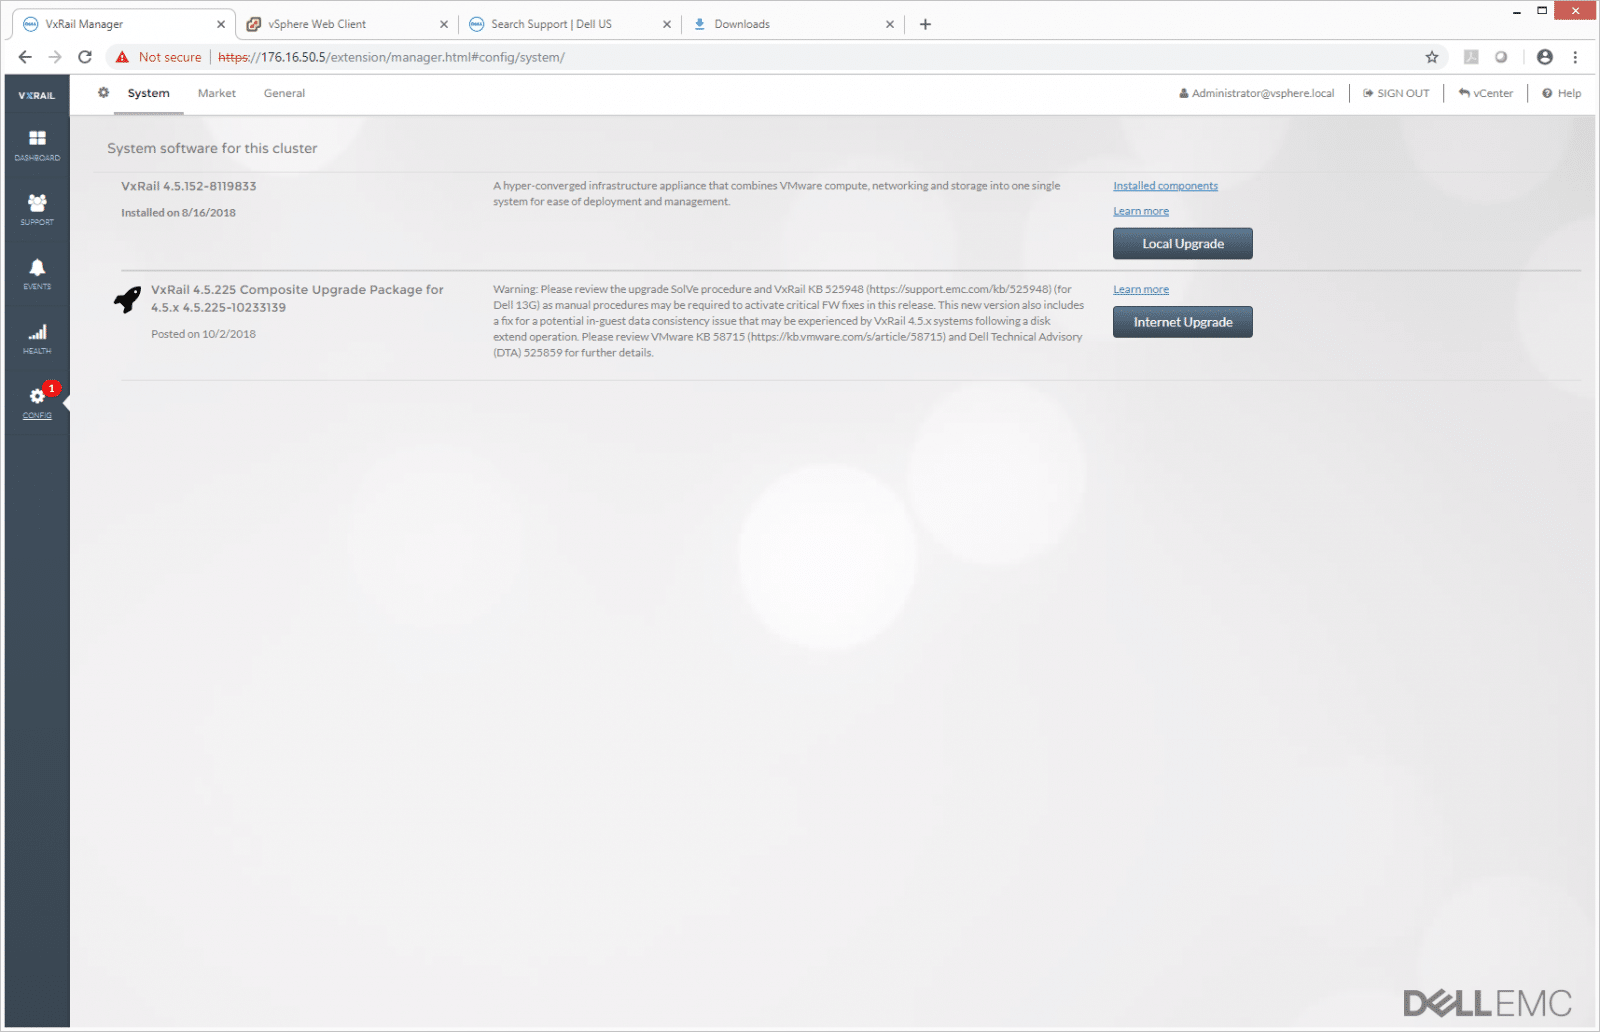The image size is (1600, 1032).
Task: Open Installed components link
Action: coord(1166,186)
